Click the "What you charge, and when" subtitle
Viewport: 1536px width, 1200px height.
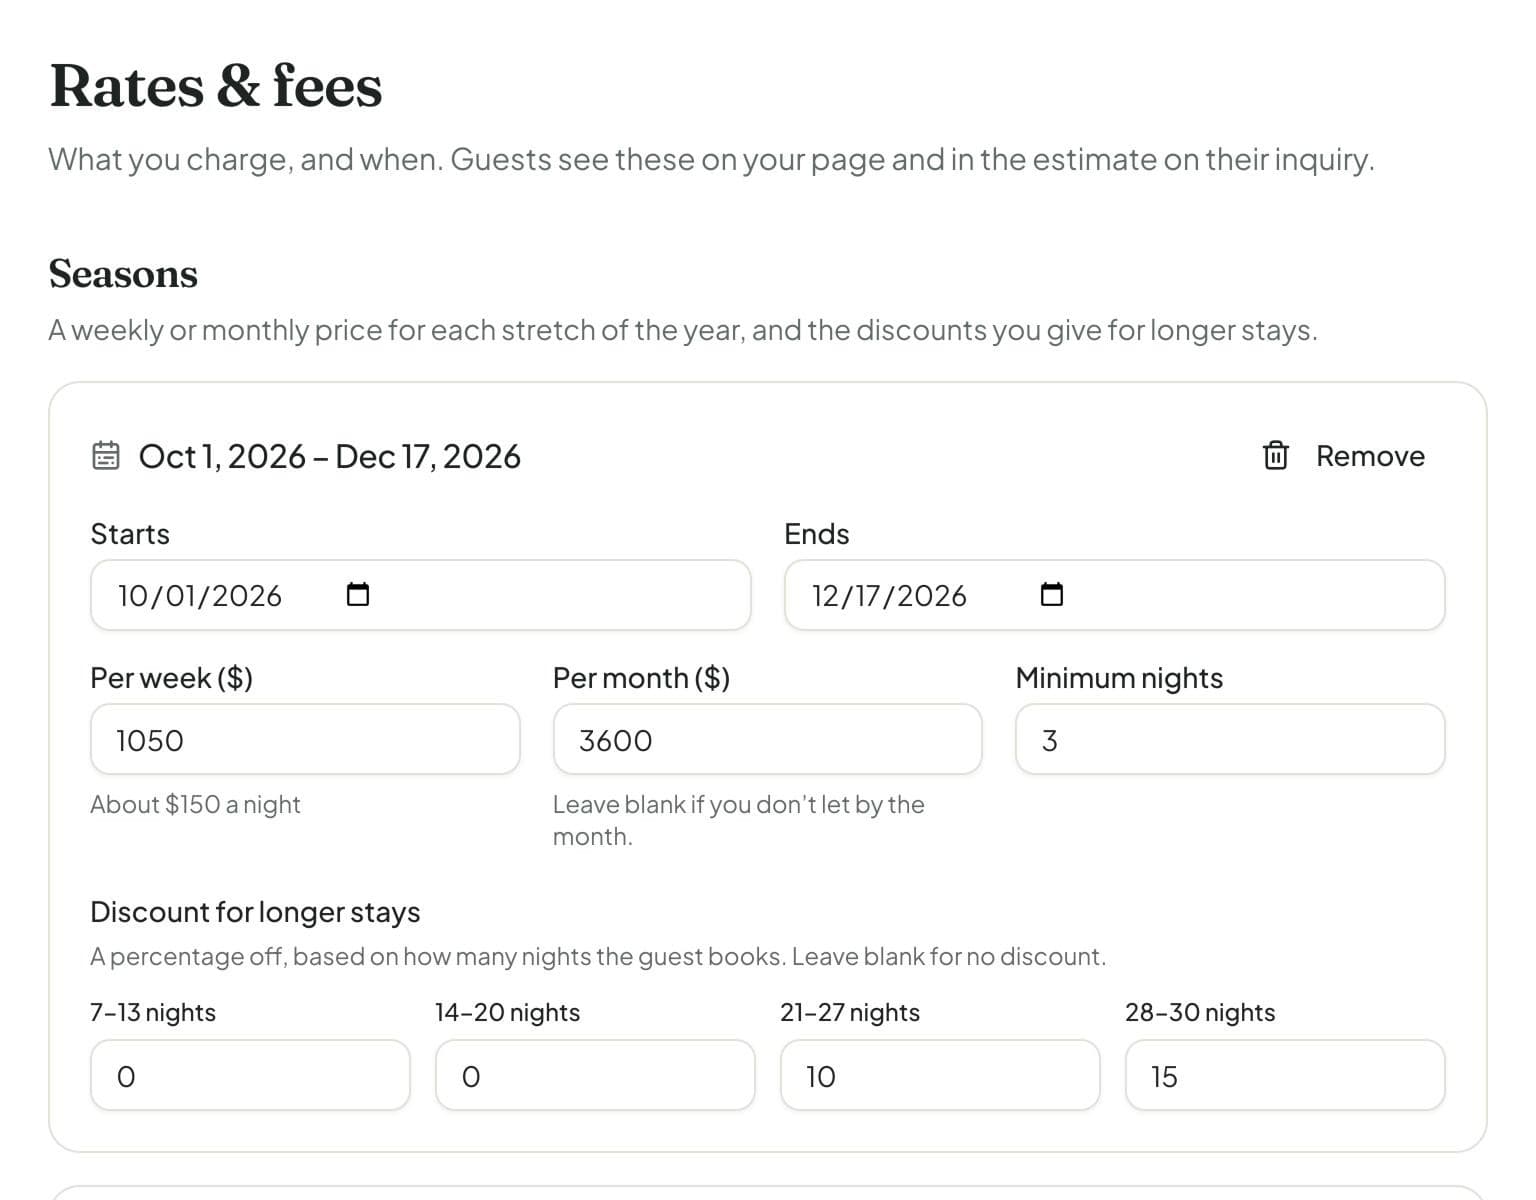[x=711, y=159]
